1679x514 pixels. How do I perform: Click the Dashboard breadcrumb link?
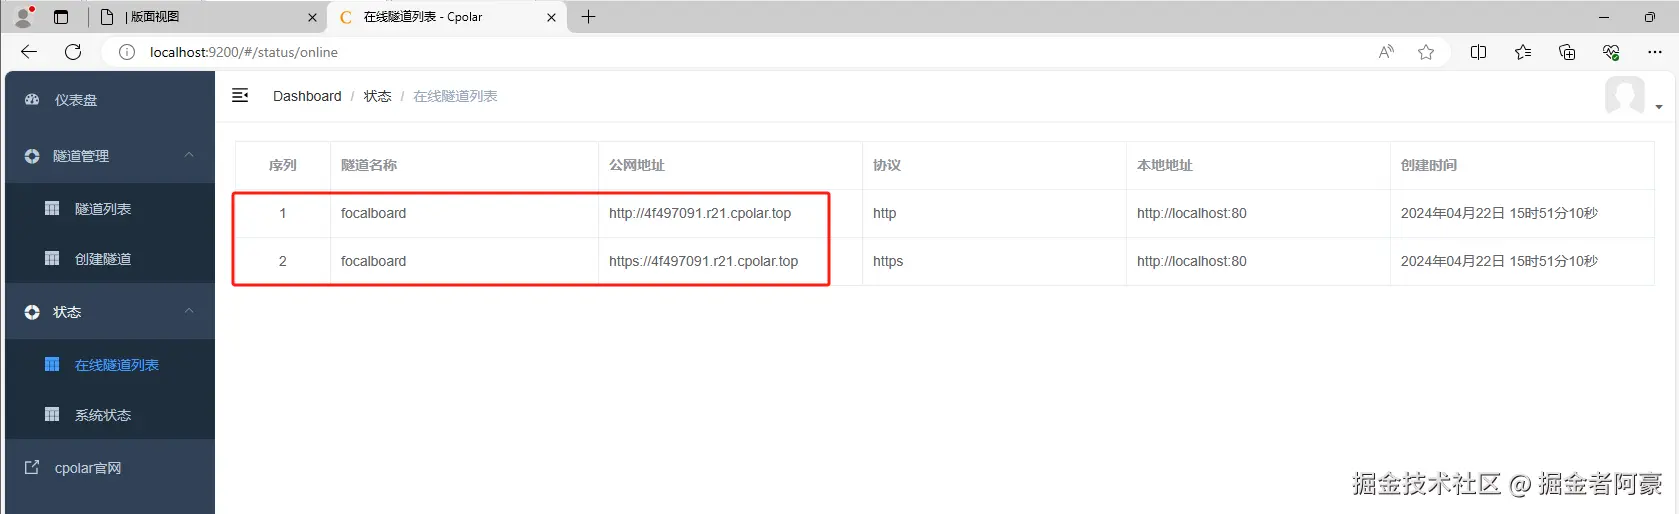point(307,96)
